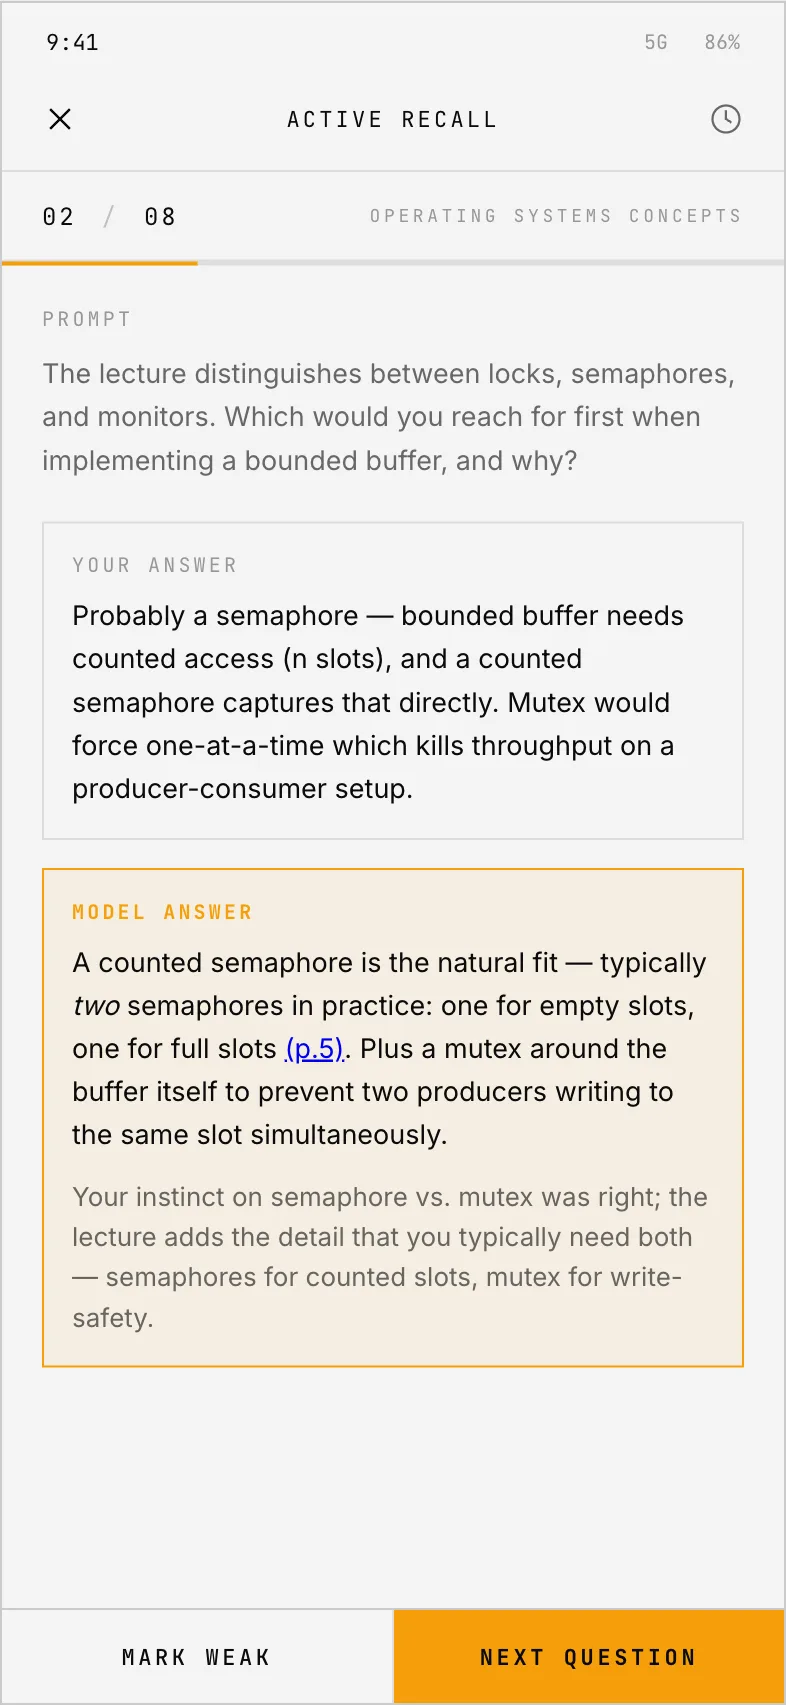
Task: Click the grey feedback note paragraph
Action: pos(390,1257)
